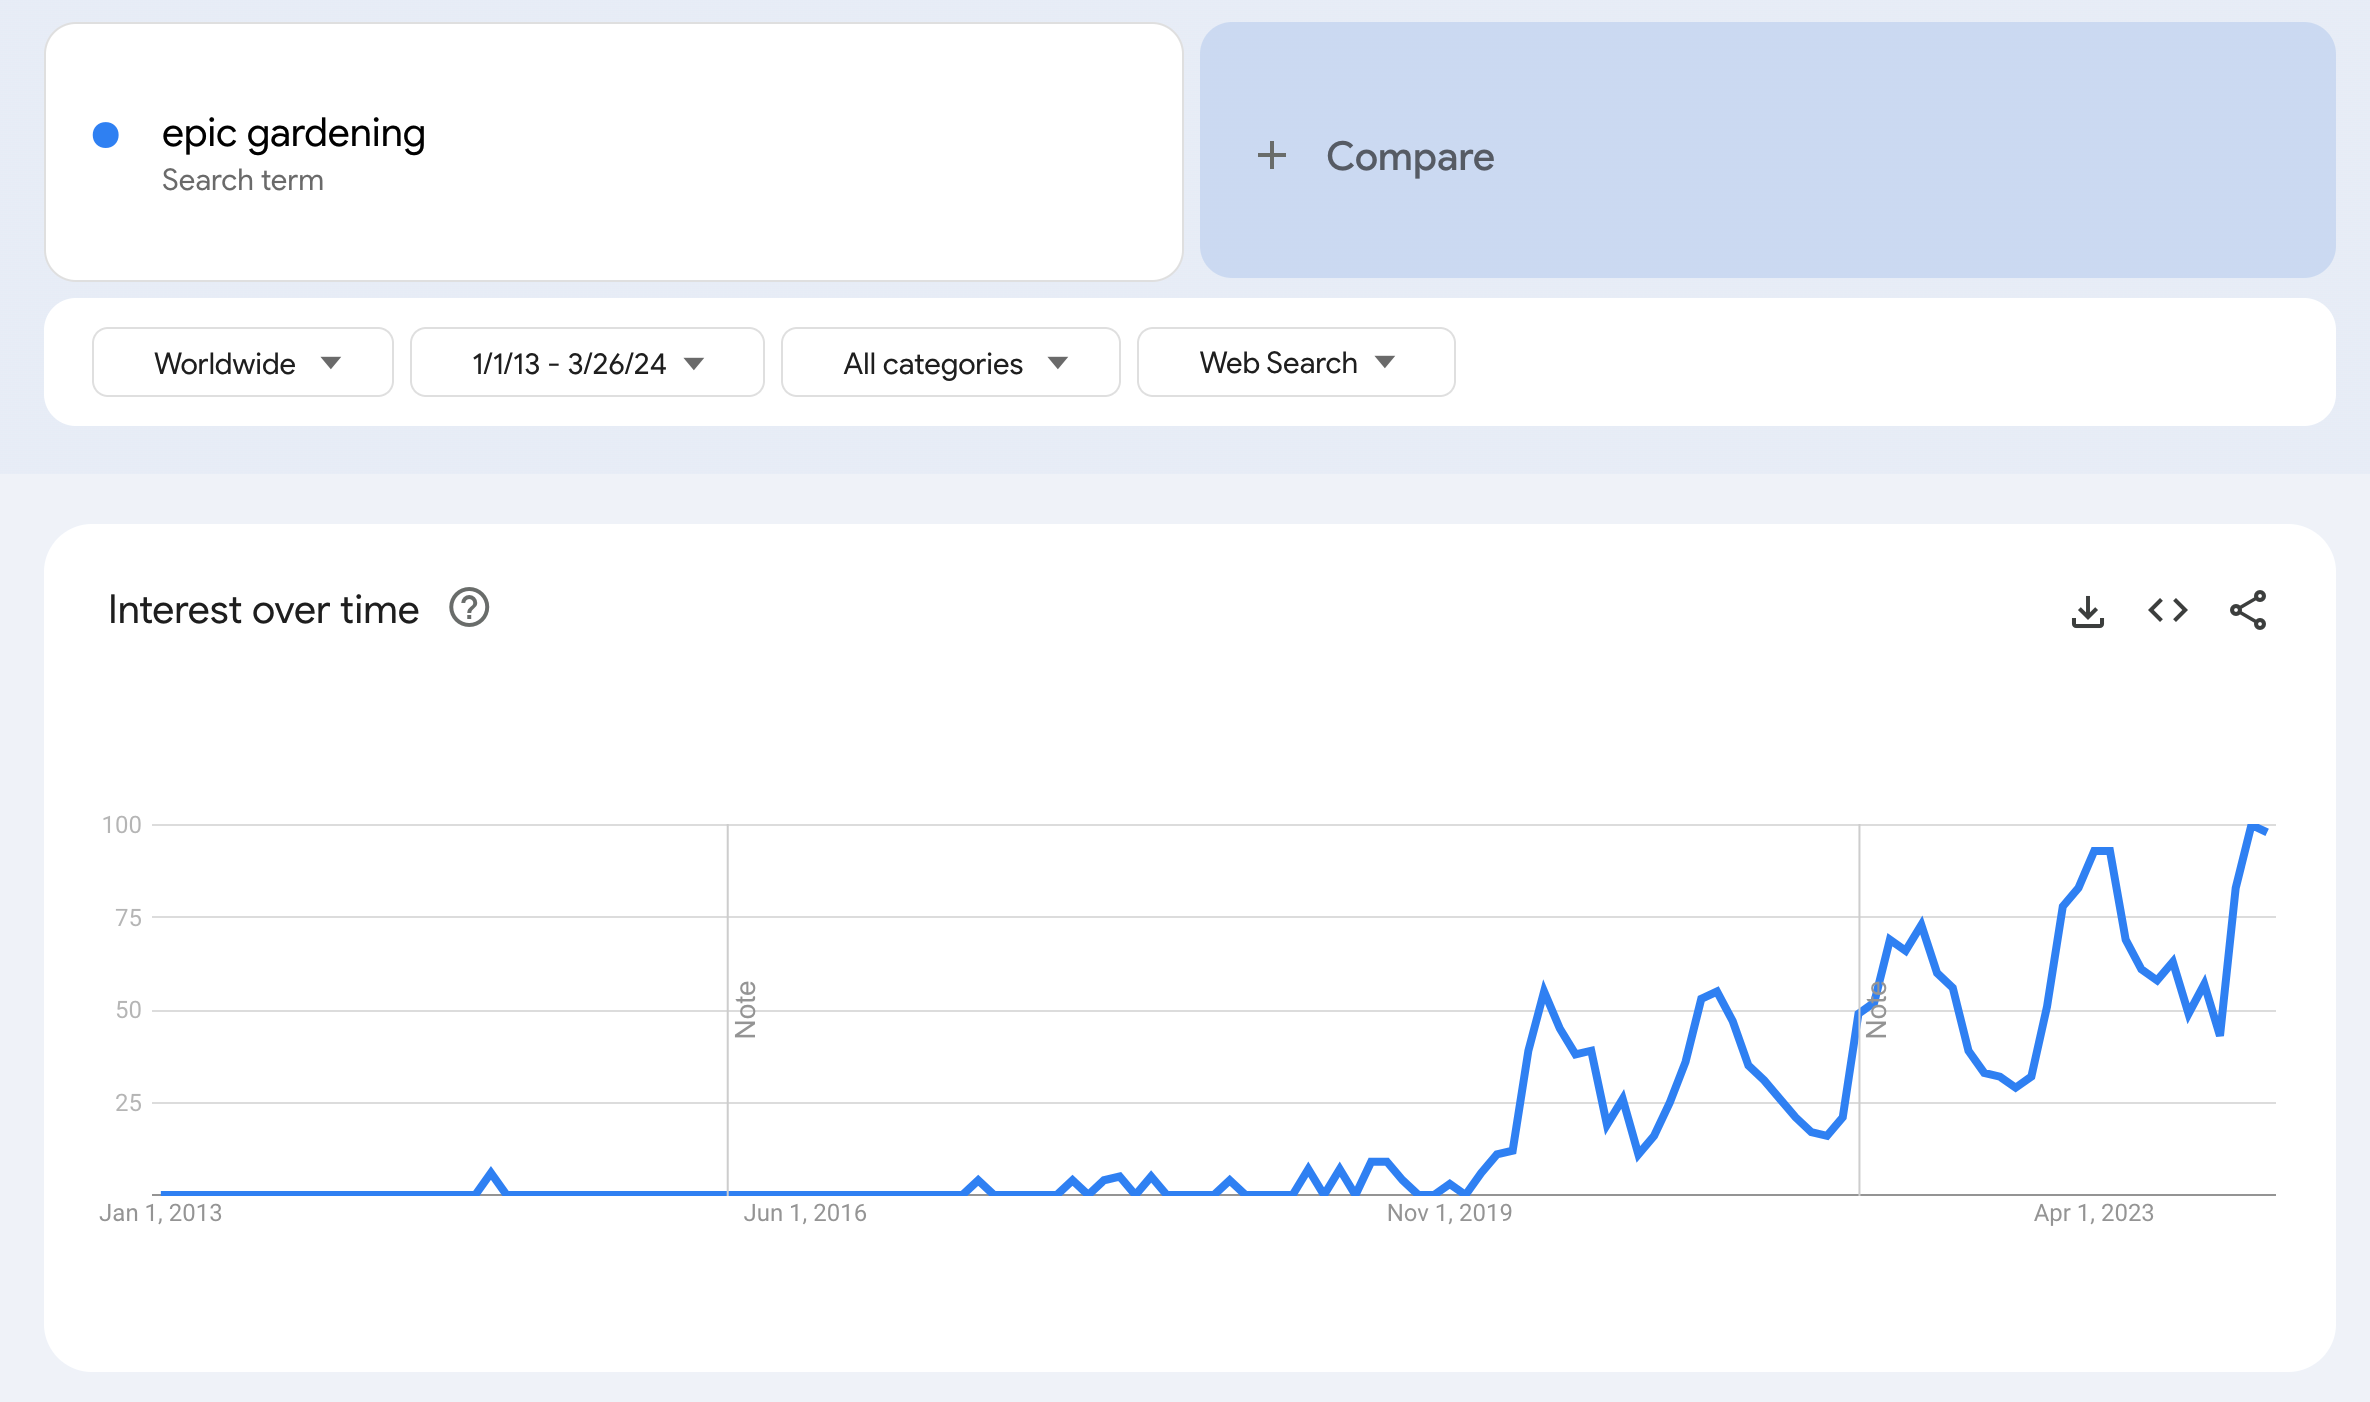Expand the Web Search type dropdown
This screenshot has width=2370, height=1402.
click(x=1295, y=363)
